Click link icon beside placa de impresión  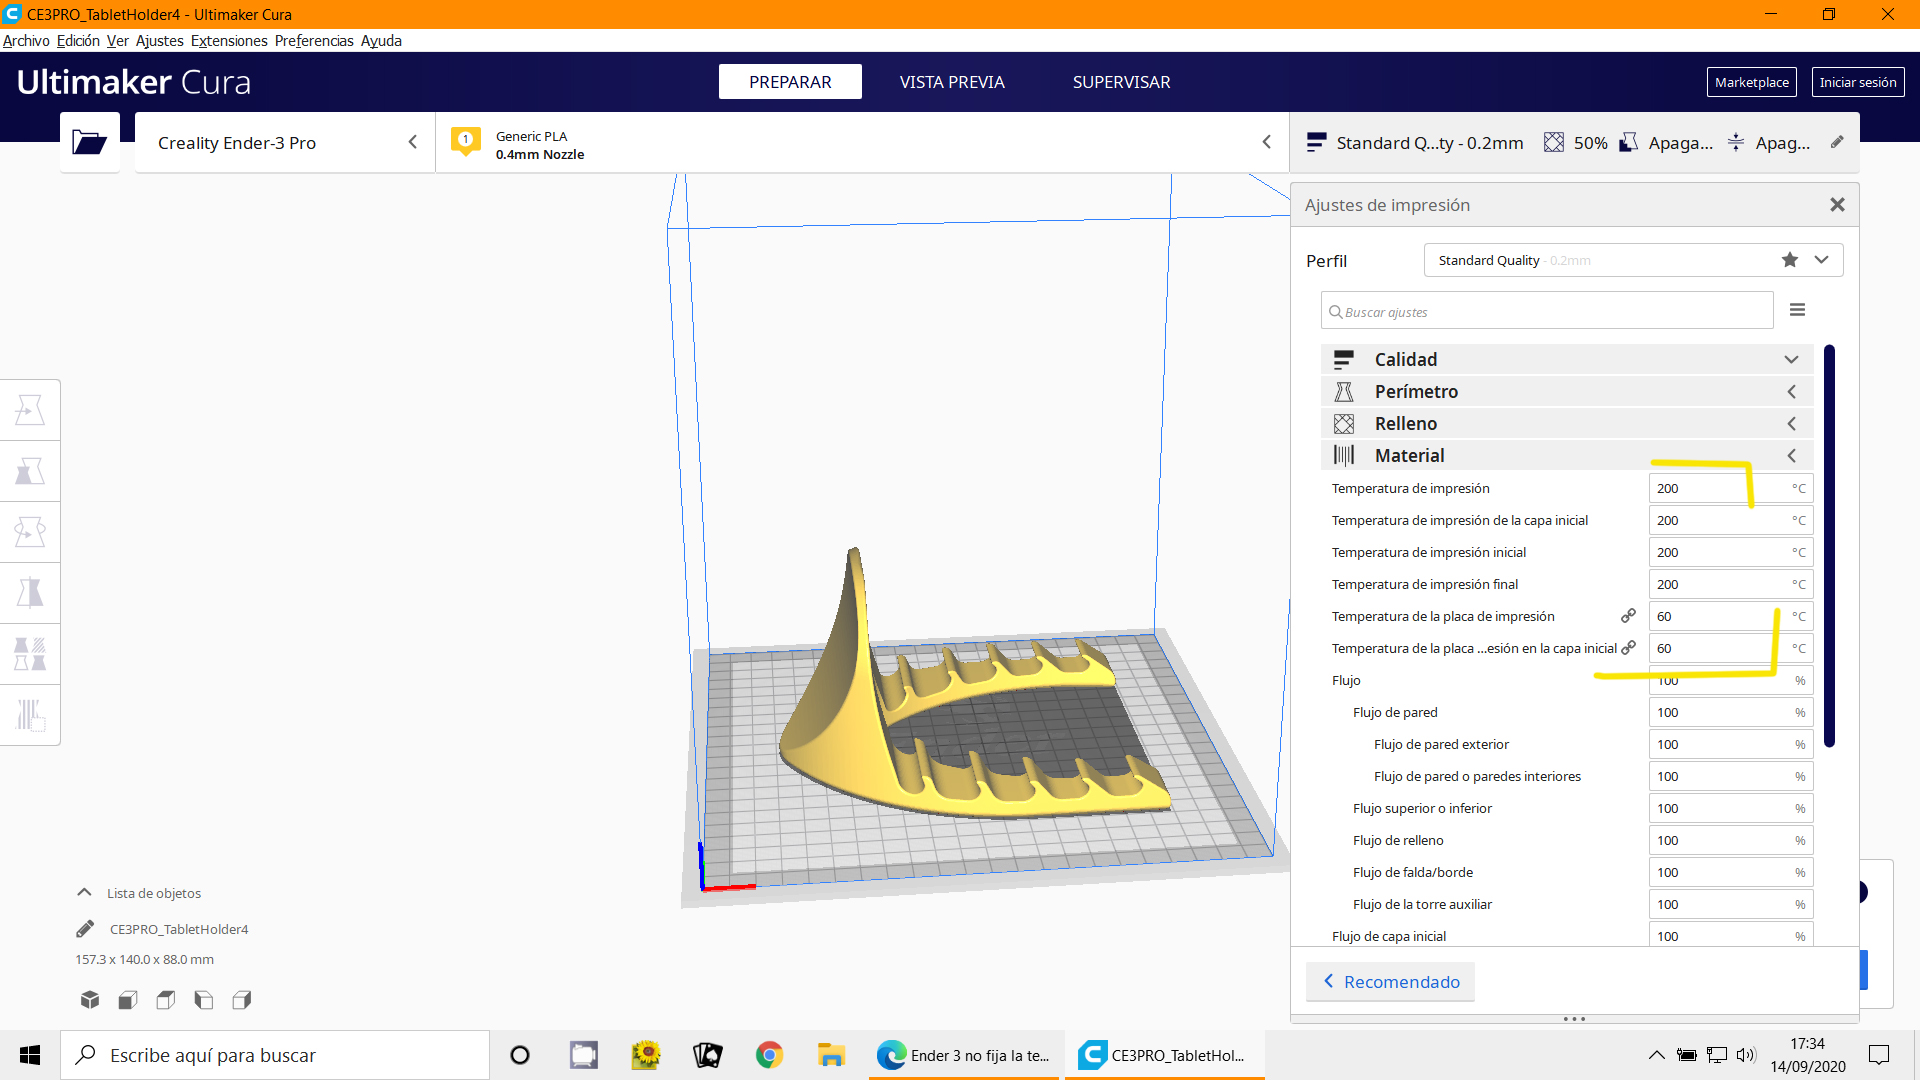(1628, 616)
